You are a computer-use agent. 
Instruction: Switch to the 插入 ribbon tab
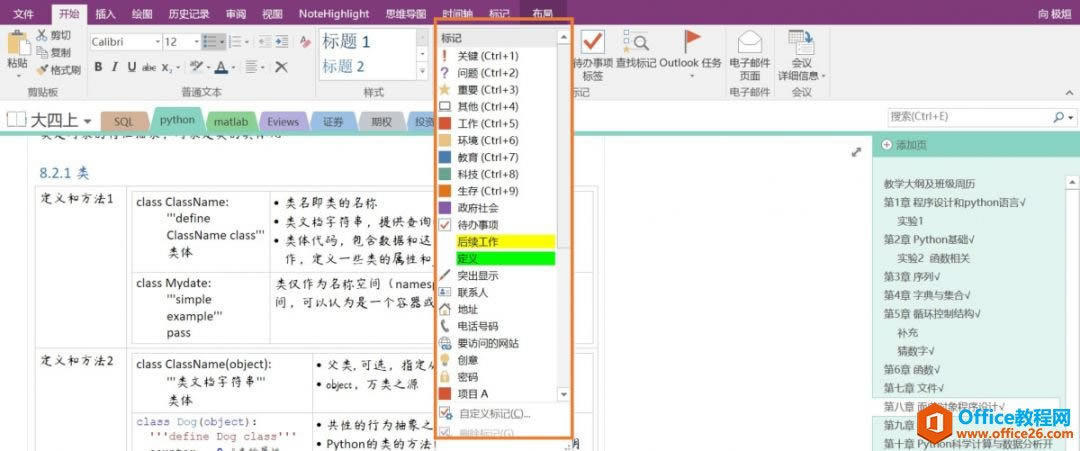[106, 13]
